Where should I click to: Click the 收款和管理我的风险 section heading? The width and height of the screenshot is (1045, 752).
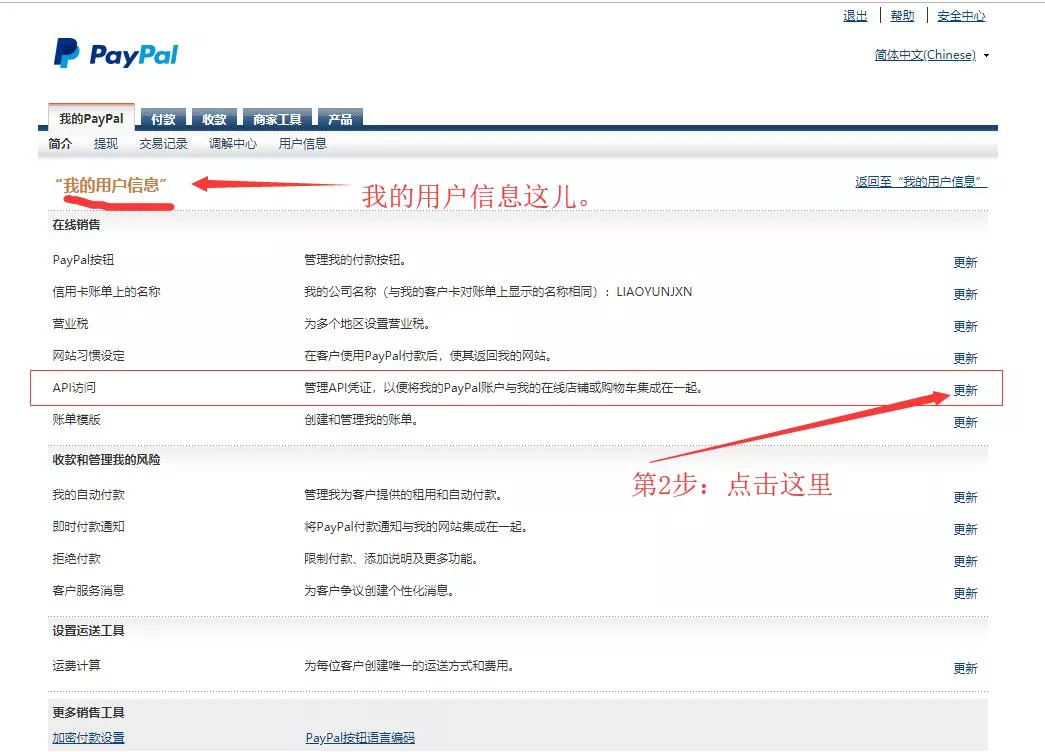(x=107, y=460)
